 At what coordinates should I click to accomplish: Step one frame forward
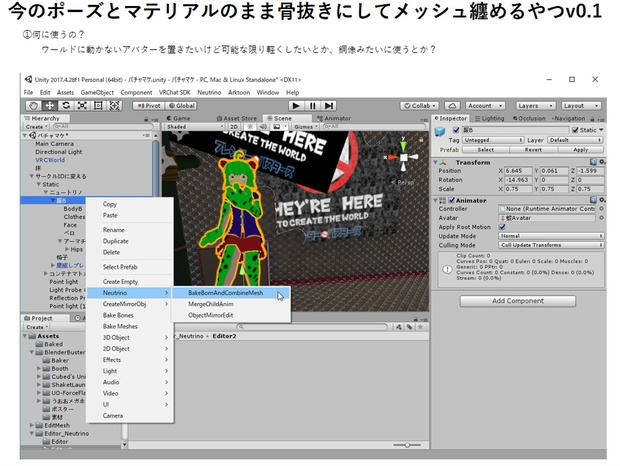coord(329,106)
